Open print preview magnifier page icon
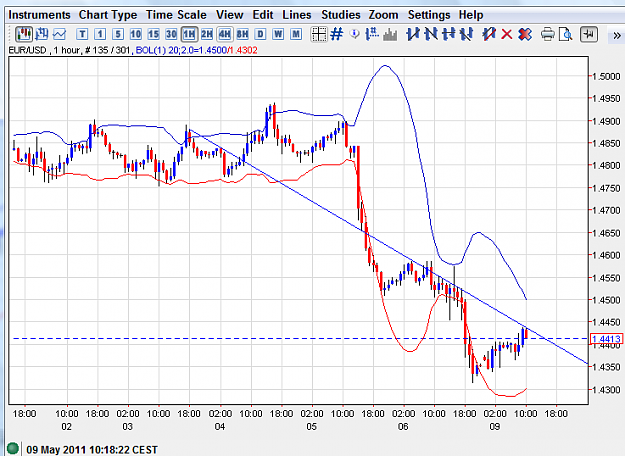 pyautogui.click(x=566, y=34)
